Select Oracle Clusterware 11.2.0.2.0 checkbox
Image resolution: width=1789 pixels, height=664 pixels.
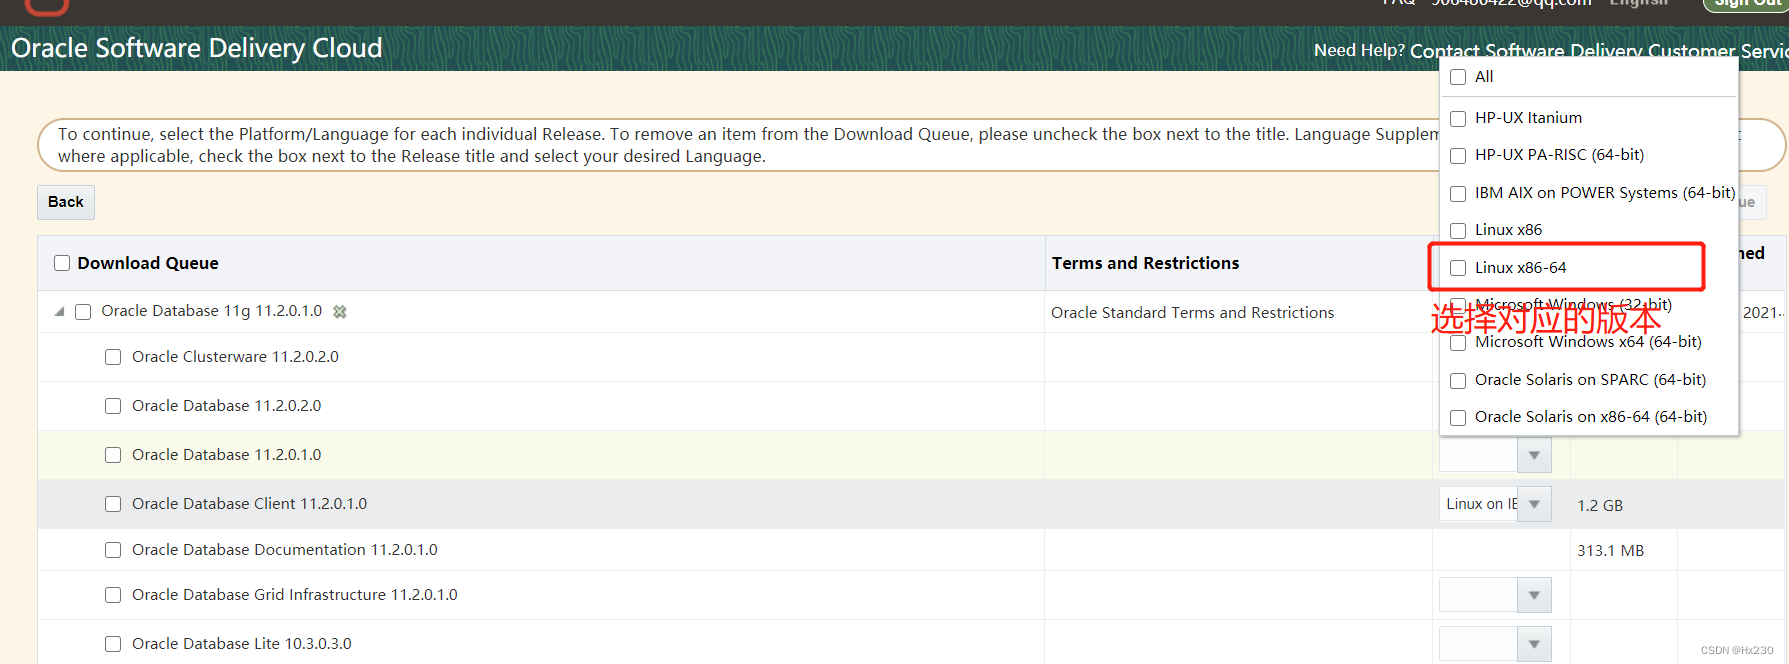point(113,357)
